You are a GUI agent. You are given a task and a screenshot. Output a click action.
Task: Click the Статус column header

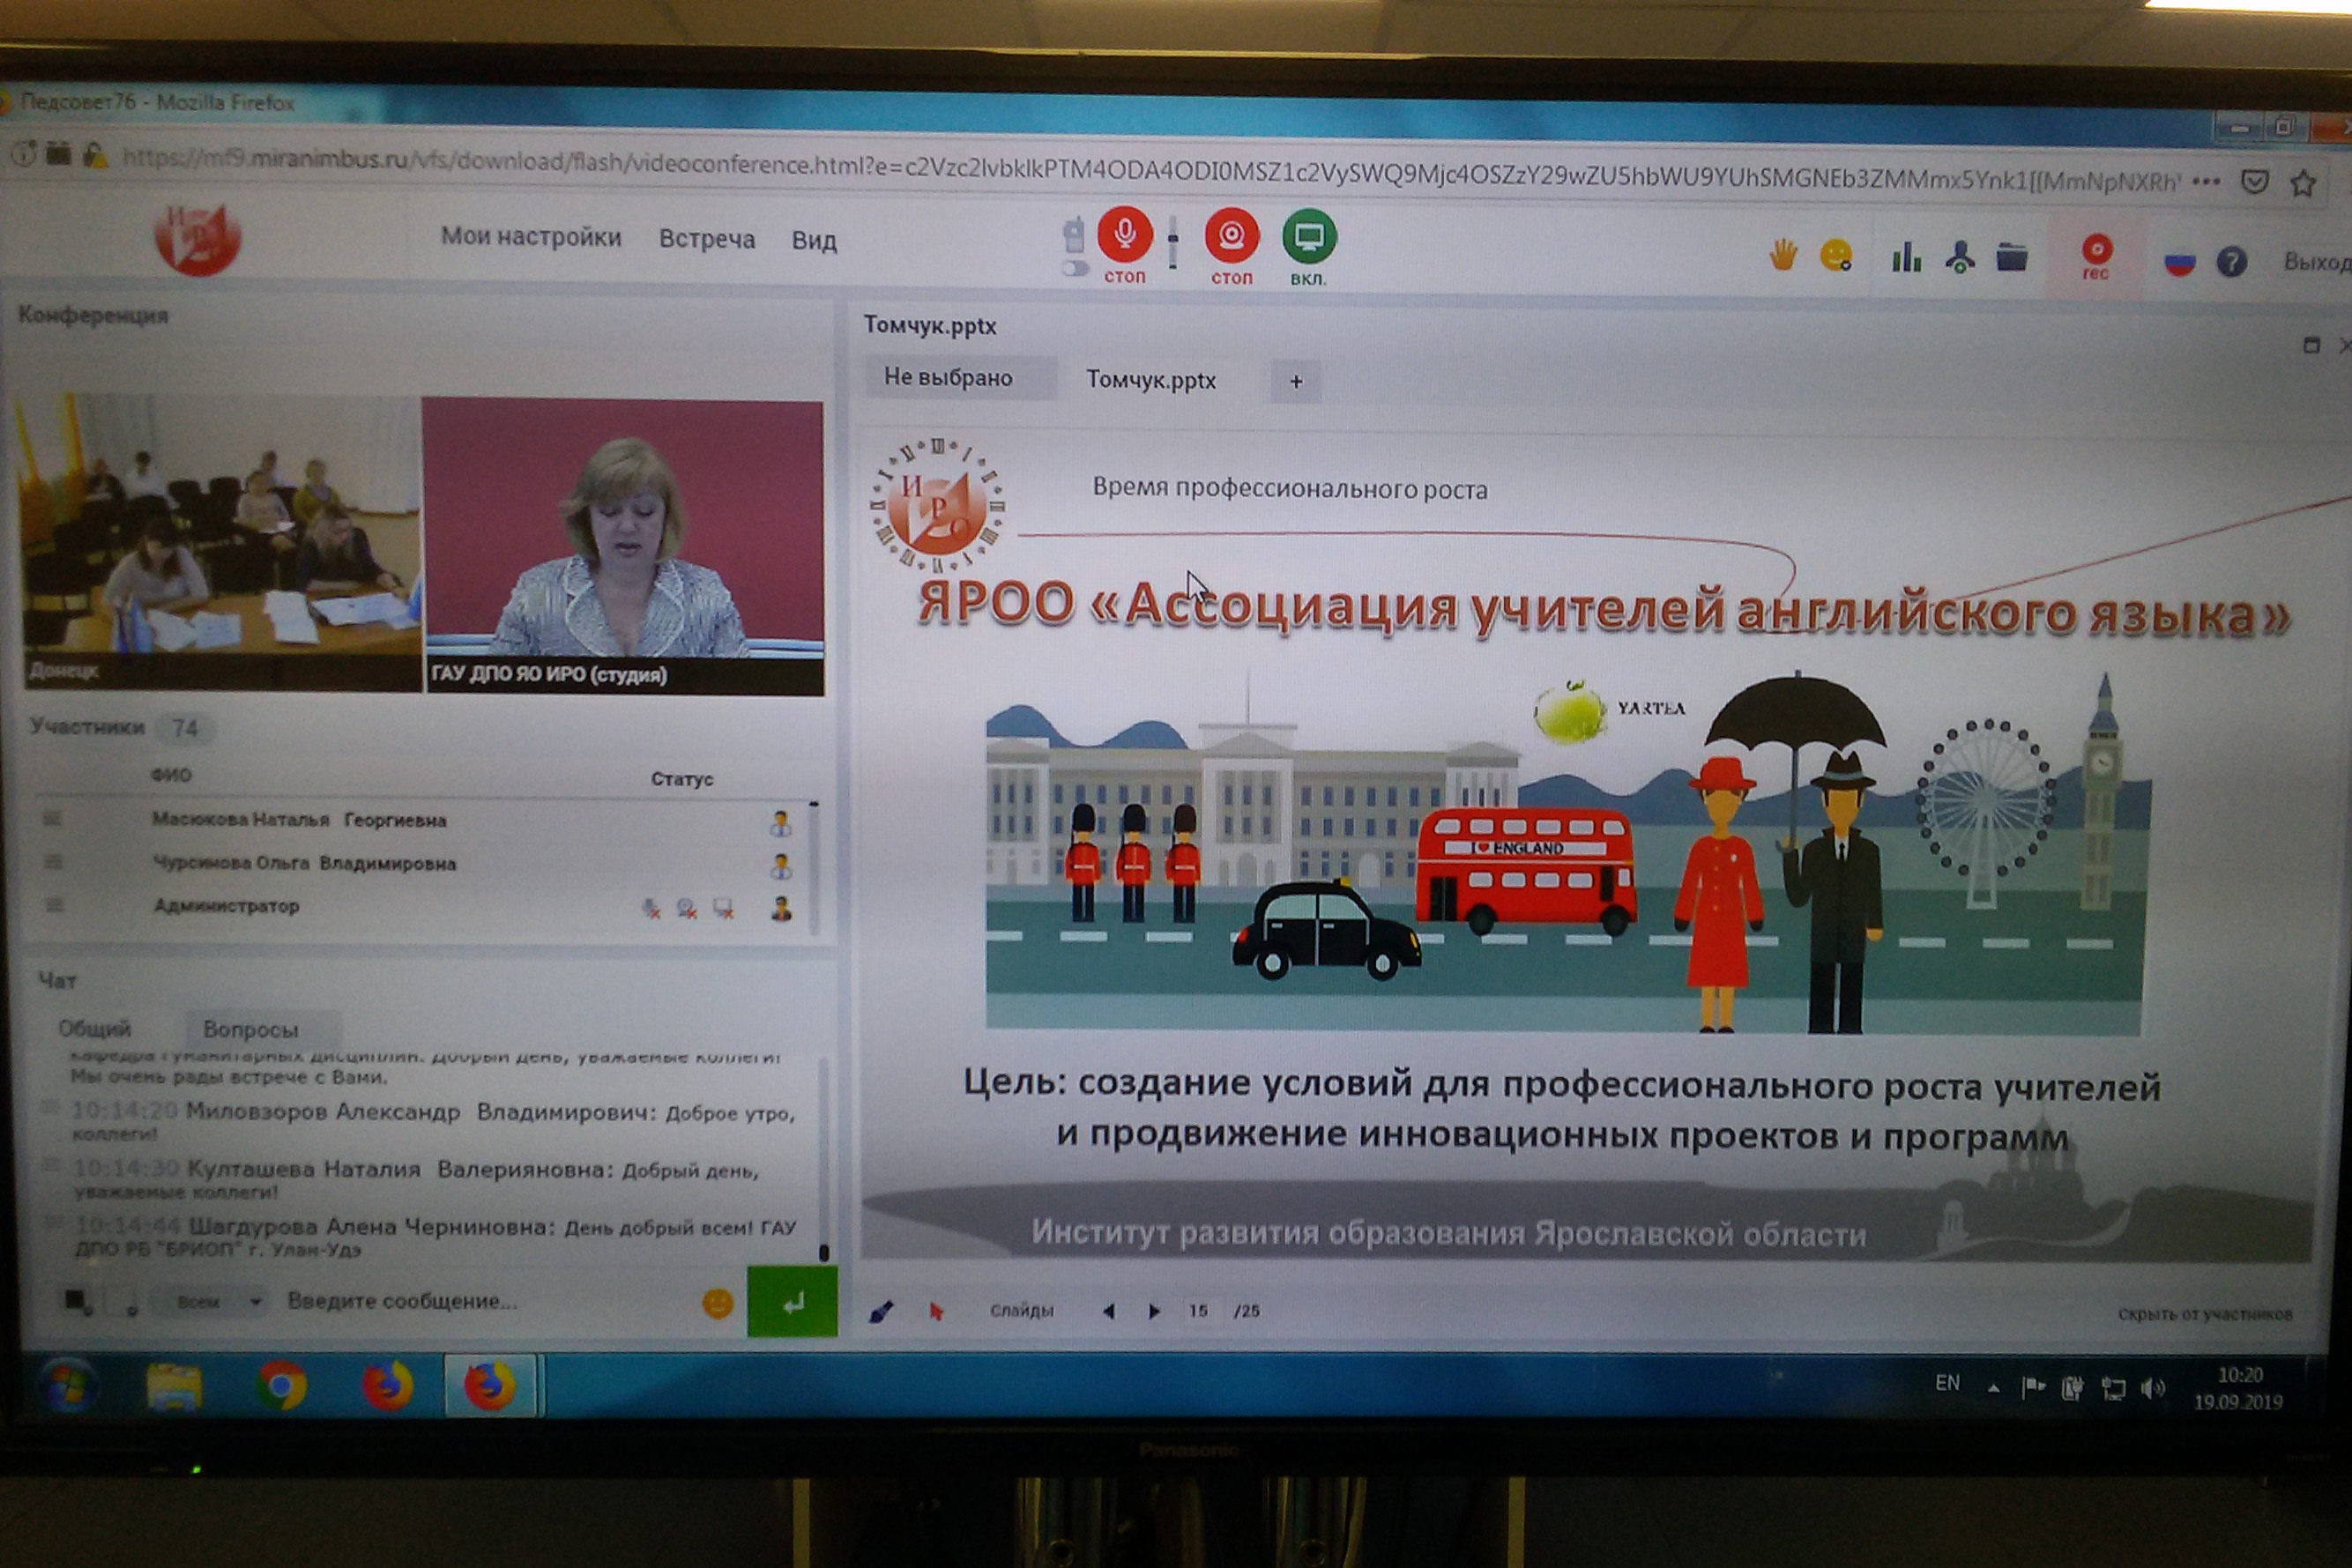tap(682, 779)
